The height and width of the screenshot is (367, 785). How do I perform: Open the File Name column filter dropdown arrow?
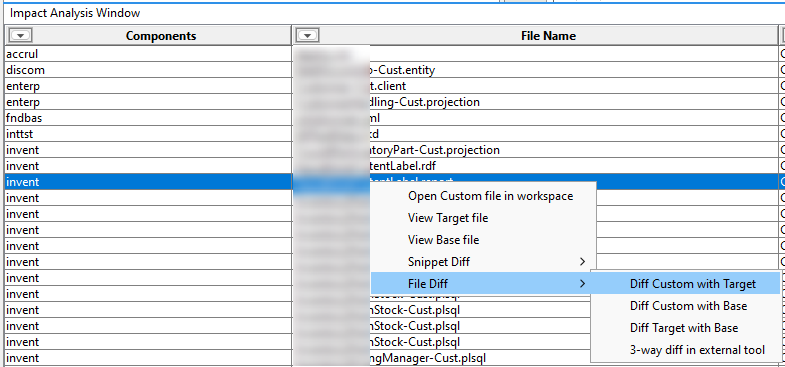[x=307, y=36]
